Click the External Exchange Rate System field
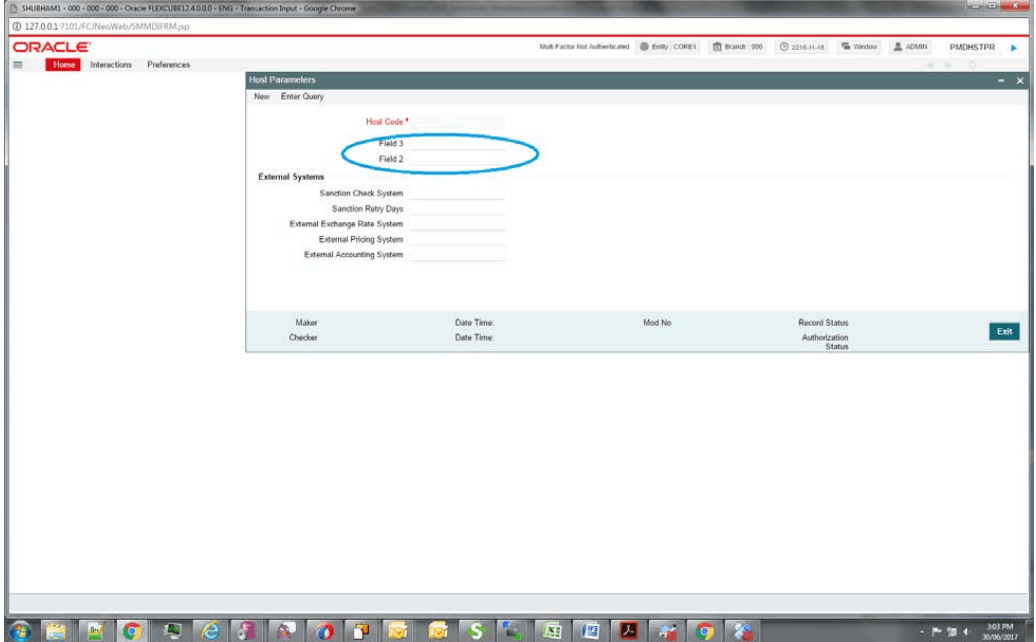Viewport: 1036px width, 642px height. coord(457,224)
